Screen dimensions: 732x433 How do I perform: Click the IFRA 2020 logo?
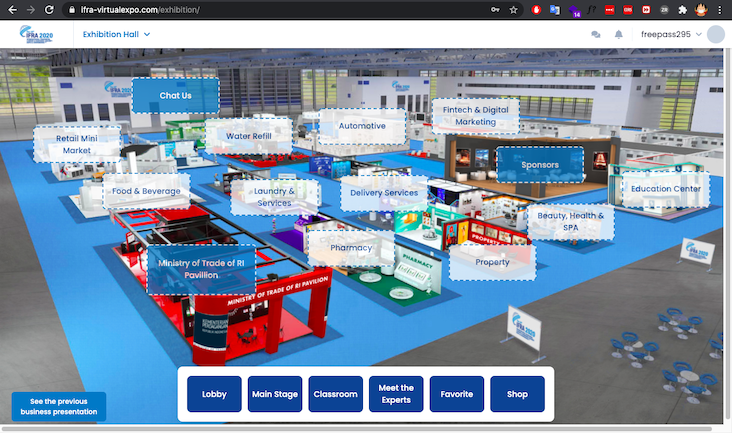click(x=36, y=34)
